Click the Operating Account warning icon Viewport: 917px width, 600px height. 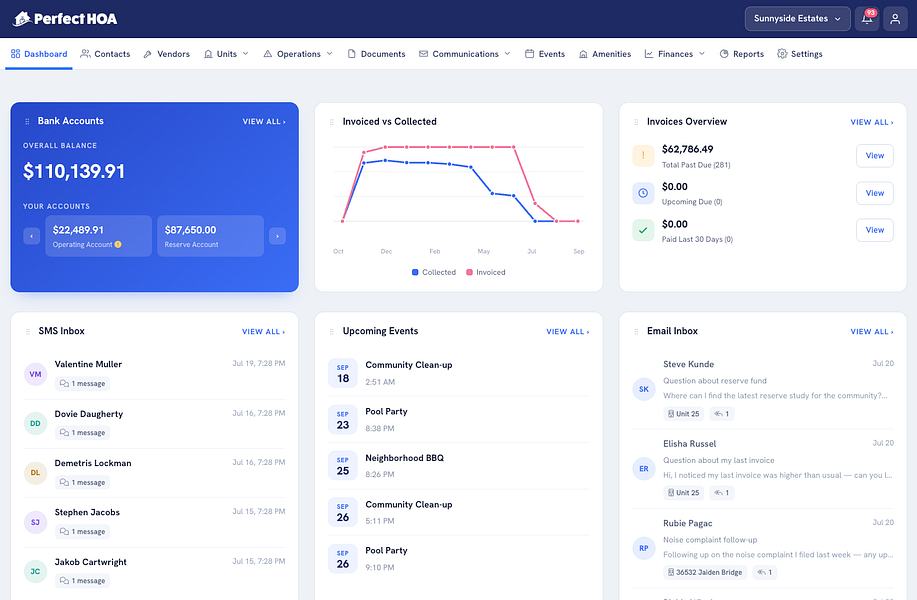click(118, 244)
